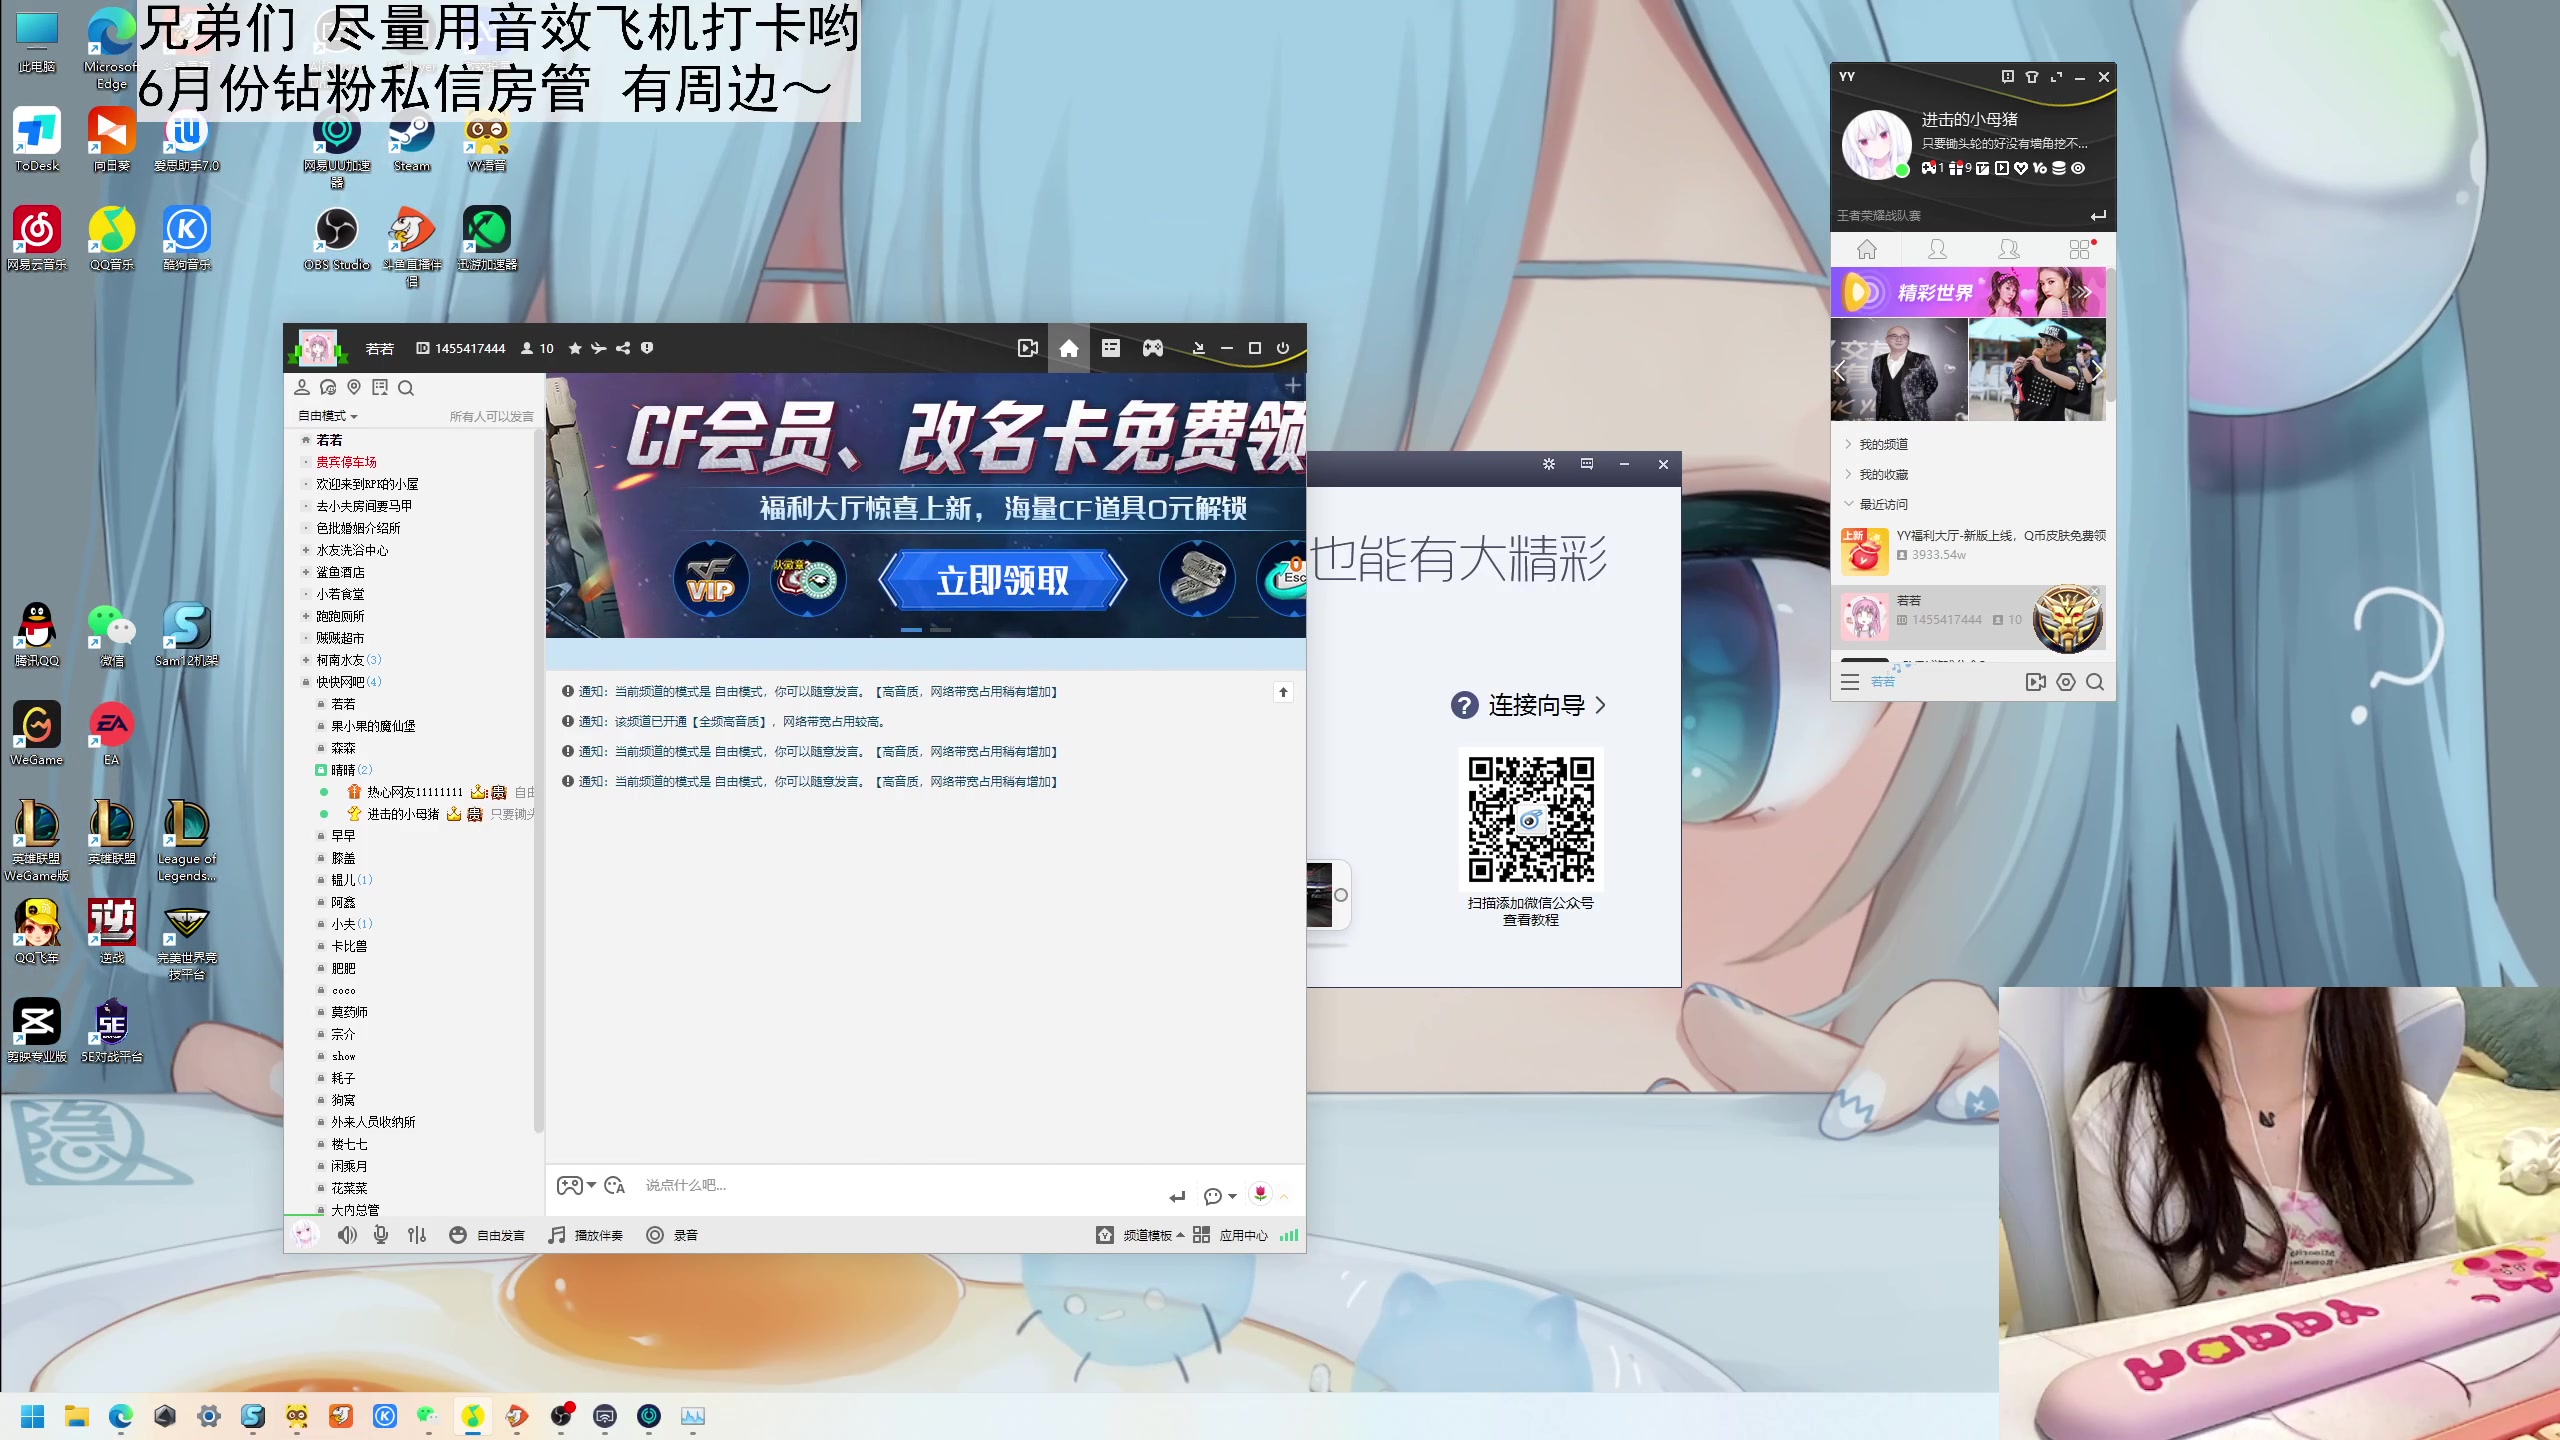Open the channel home tab icon
This screenshot has width=2560, height=1440.
click(1069, 348)
